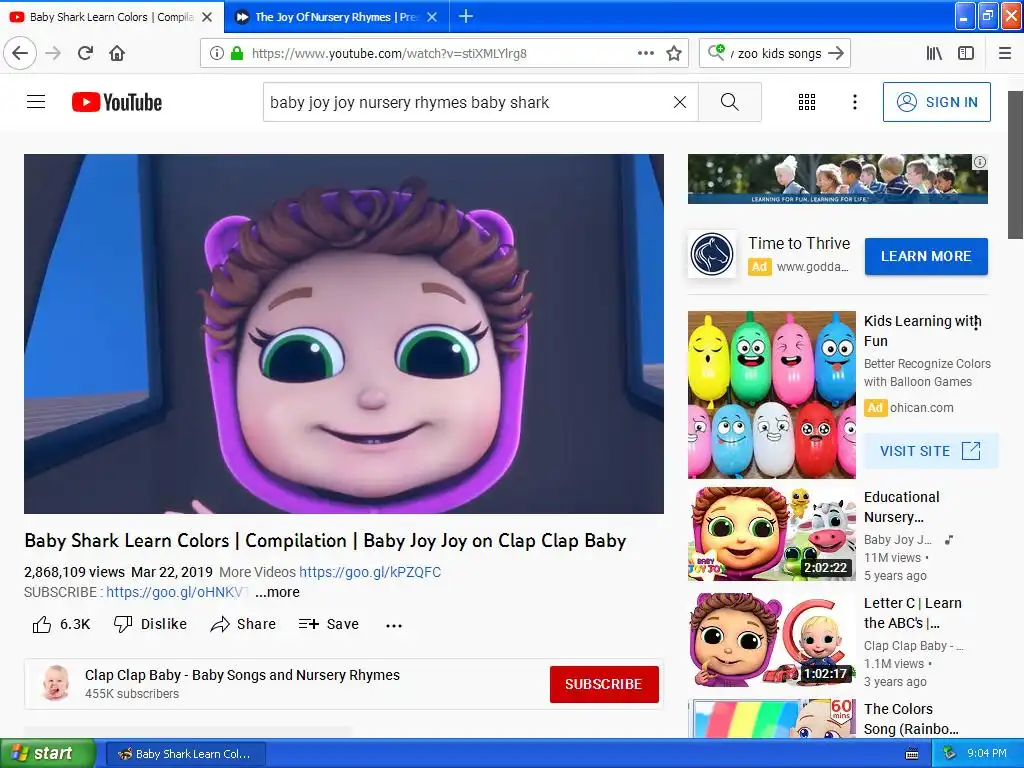Open the Windows start menu

click(x=48, y=753)
